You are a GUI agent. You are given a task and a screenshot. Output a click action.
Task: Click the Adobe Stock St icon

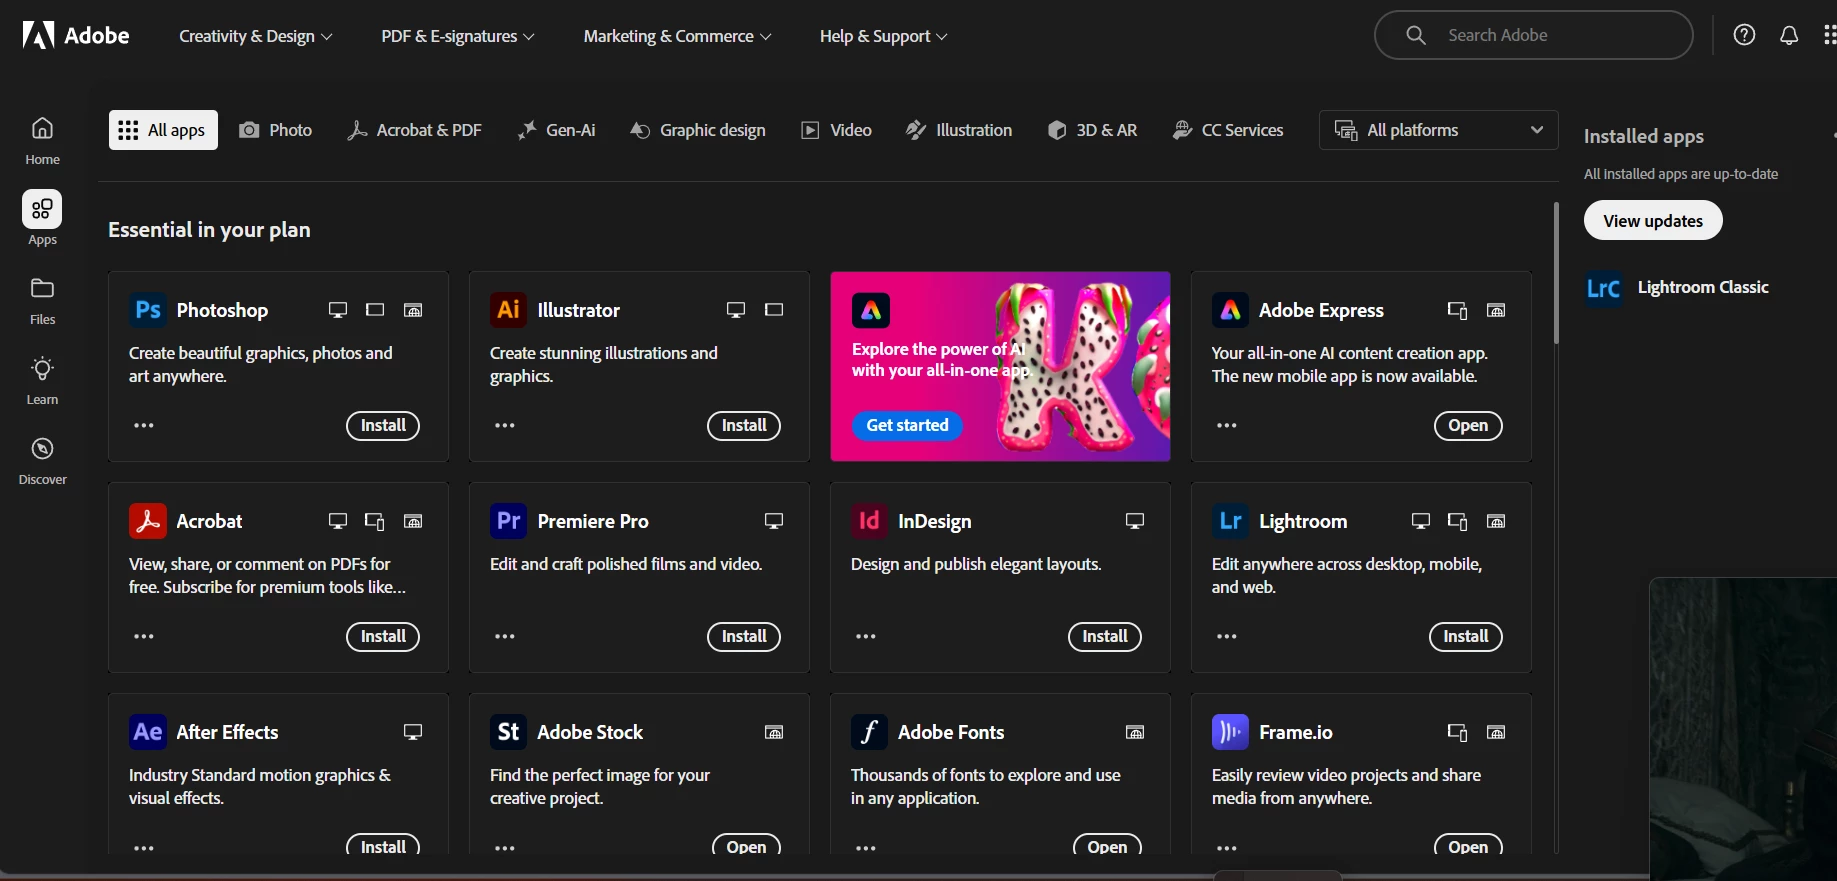pos(508,732)
